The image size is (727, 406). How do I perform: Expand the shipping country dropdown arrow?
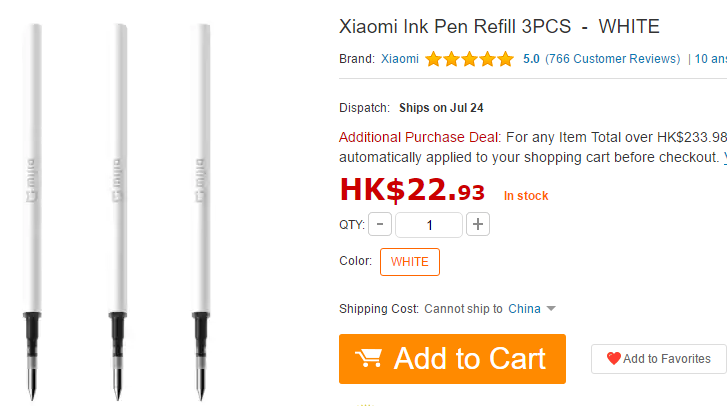coord(551,309)
